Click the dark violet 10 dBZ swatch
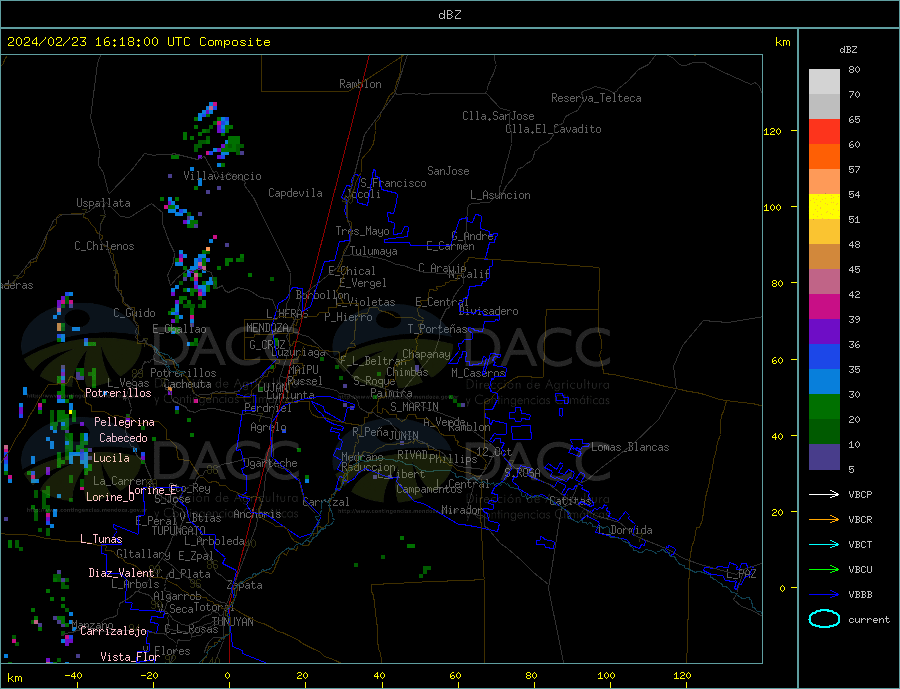The width and height of the screenshot is (900, 689). (x=824, y=457)
